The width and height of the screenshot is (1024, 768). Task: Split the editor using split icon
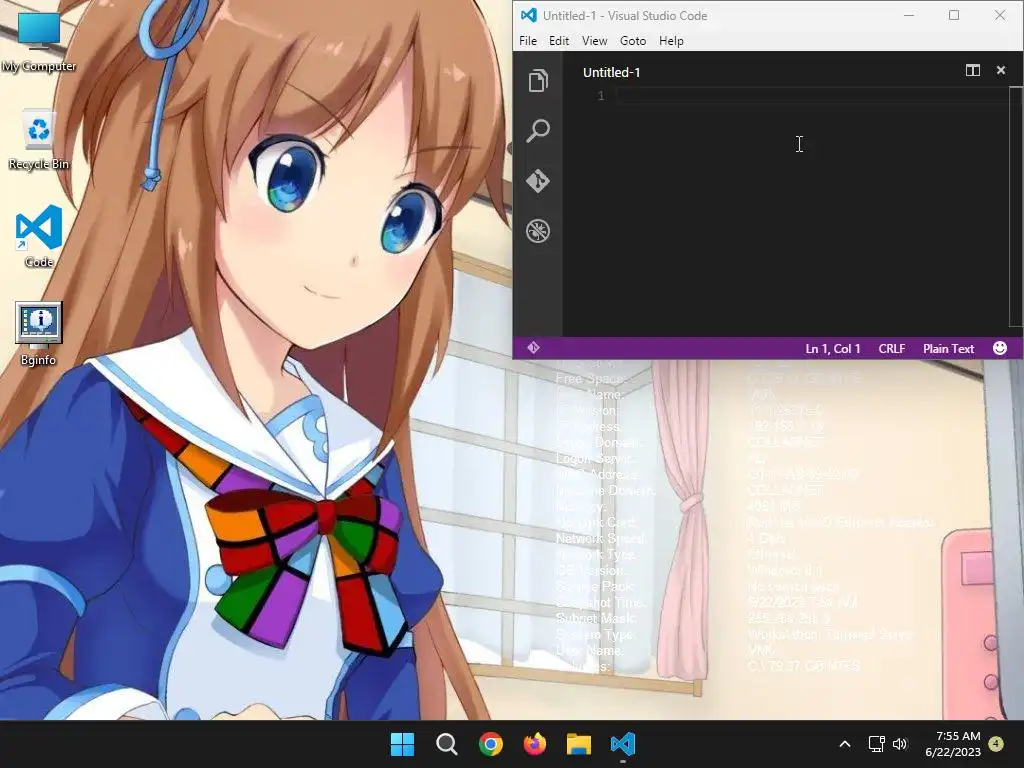tap(972, 71)
